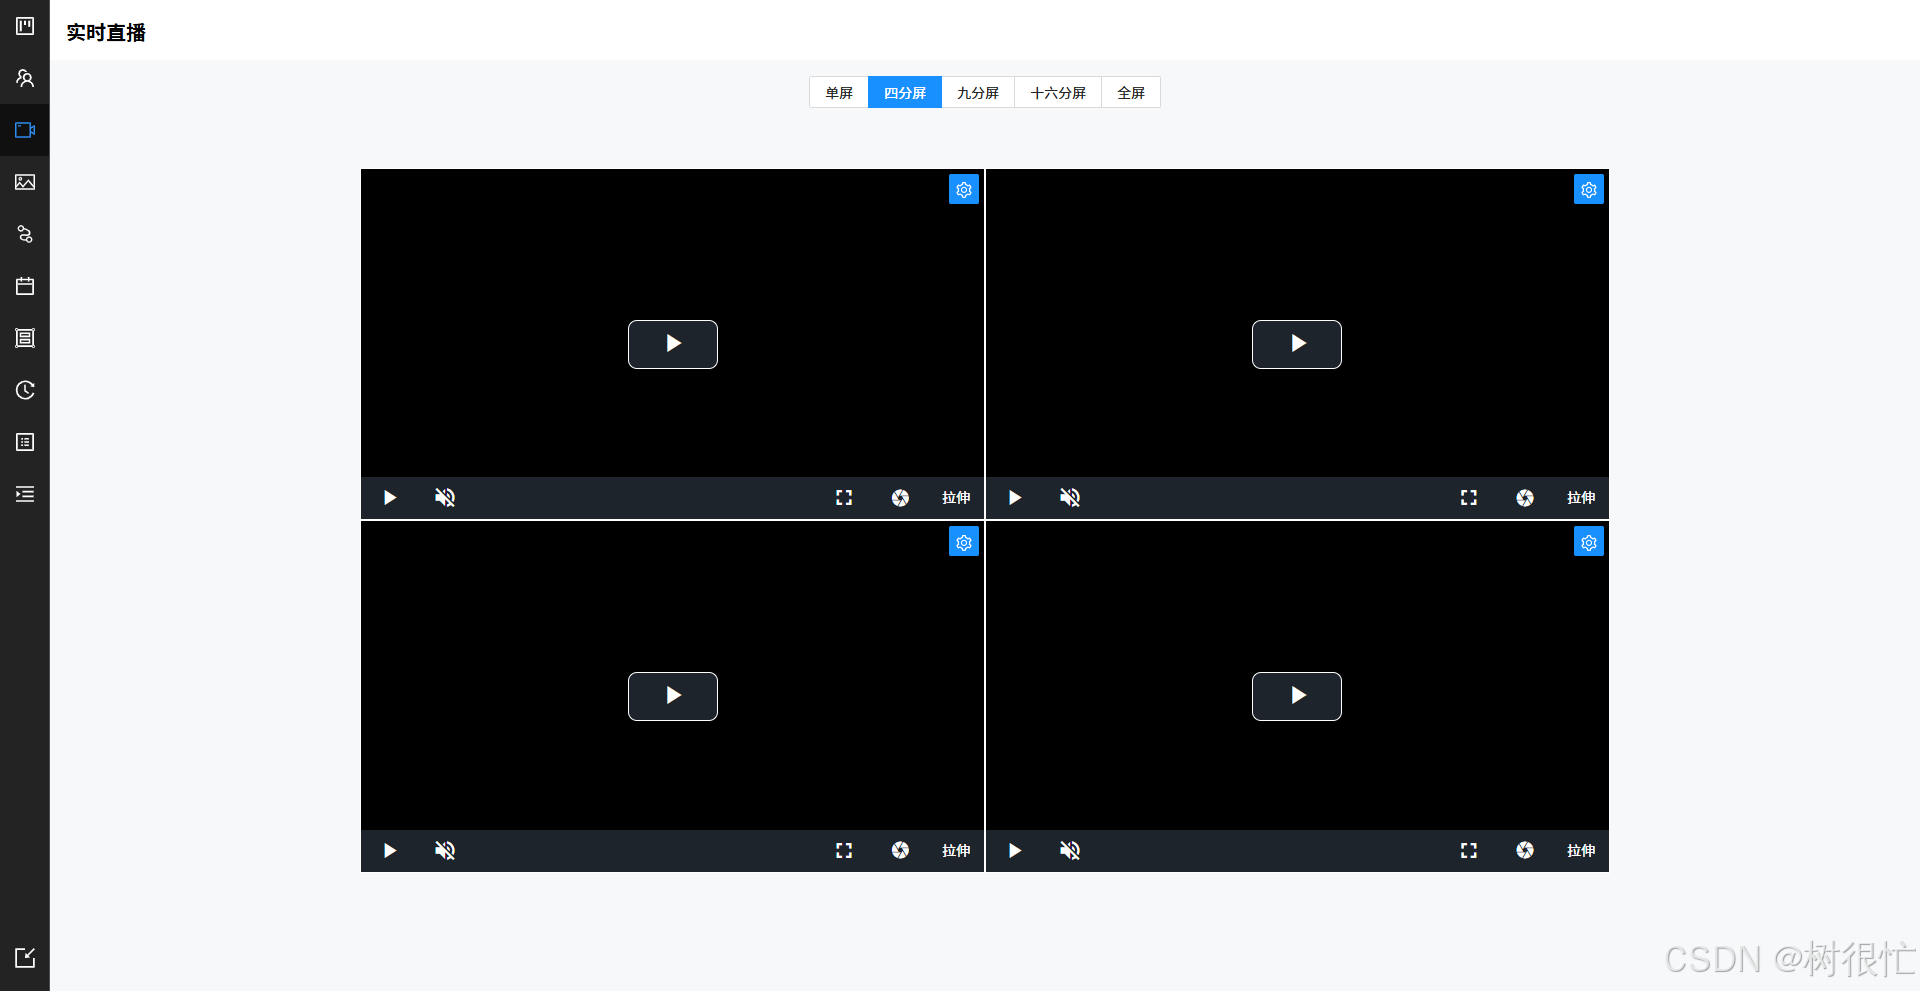Unmute the top-right video
This screenshot has width=1920, height=991.
tap(1070, 498)
